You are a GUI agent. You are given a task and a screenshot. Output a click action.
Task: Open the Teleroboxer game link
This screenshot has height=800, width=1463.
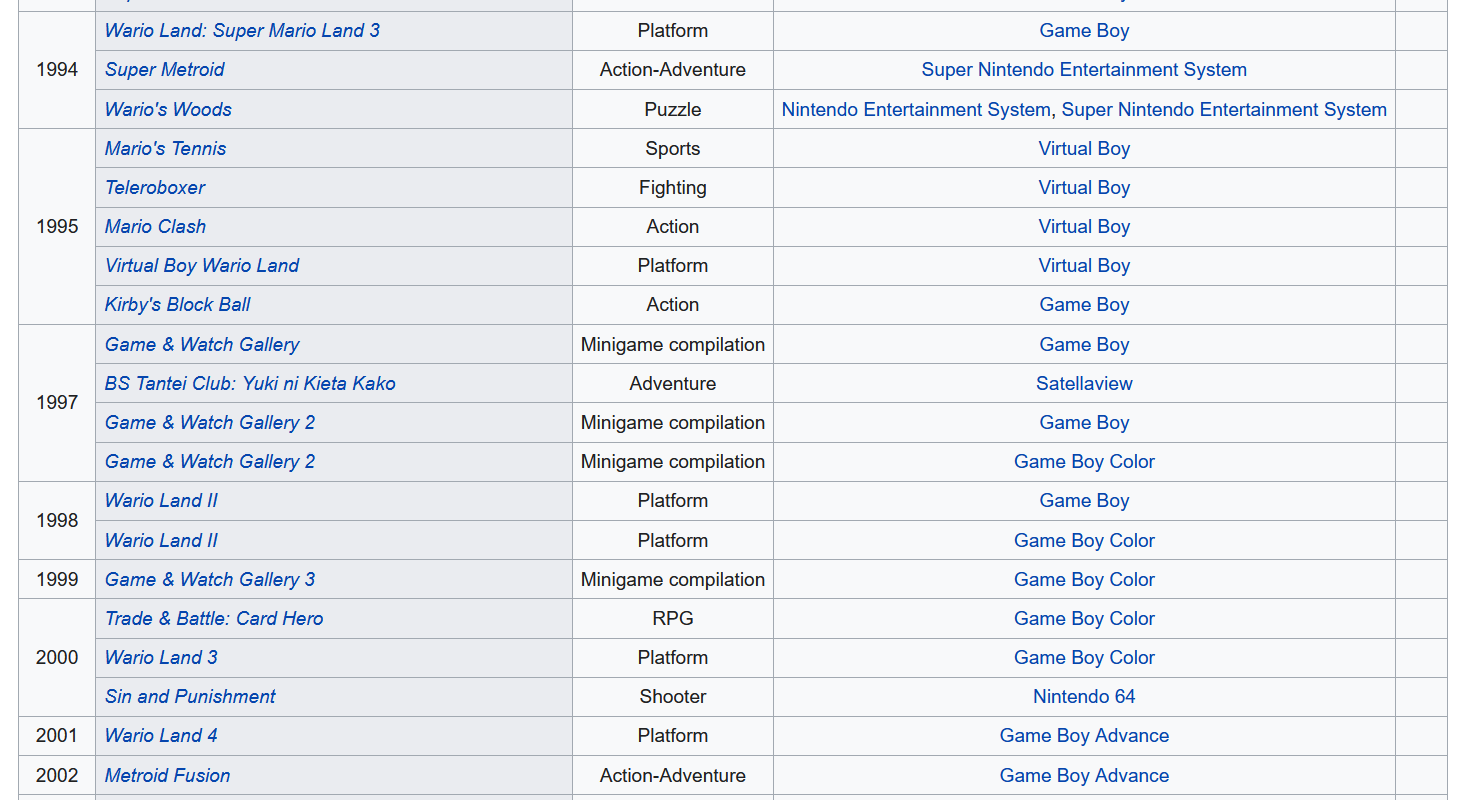tap(155, 188)
